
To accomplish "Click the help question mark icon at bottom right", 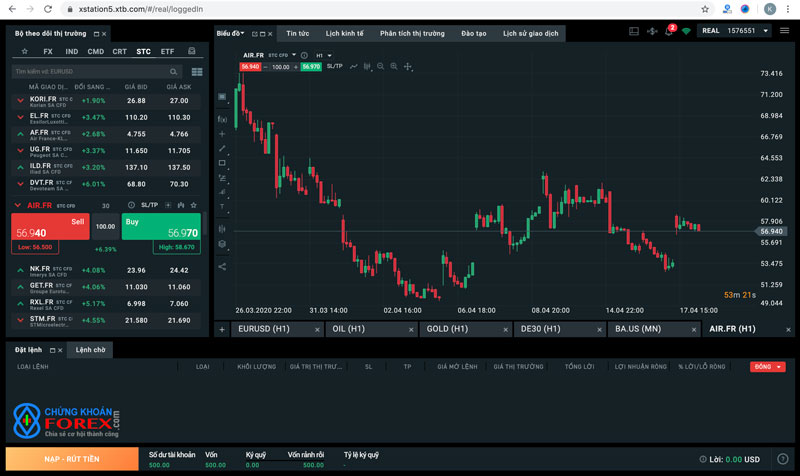I will pyautogui.click(x=783, y=459).
